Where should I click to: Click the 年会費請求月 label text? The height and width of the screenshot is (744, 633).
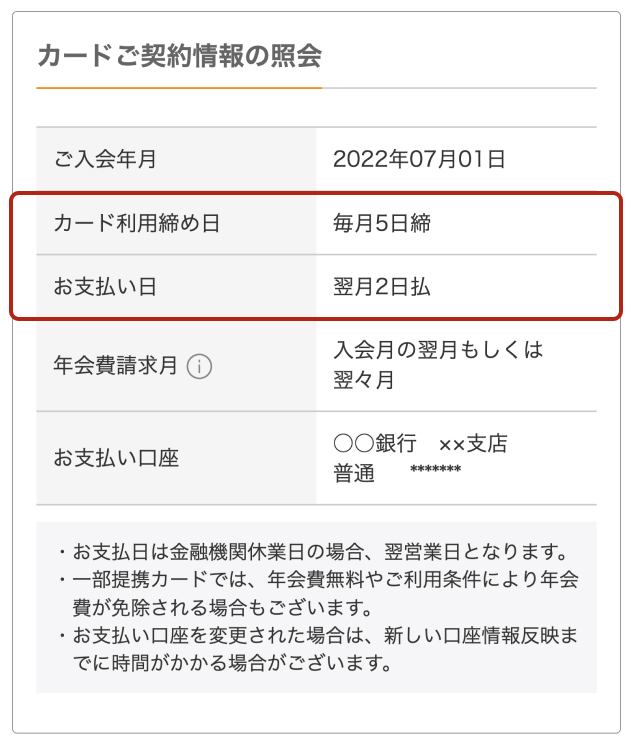[115, 366]
